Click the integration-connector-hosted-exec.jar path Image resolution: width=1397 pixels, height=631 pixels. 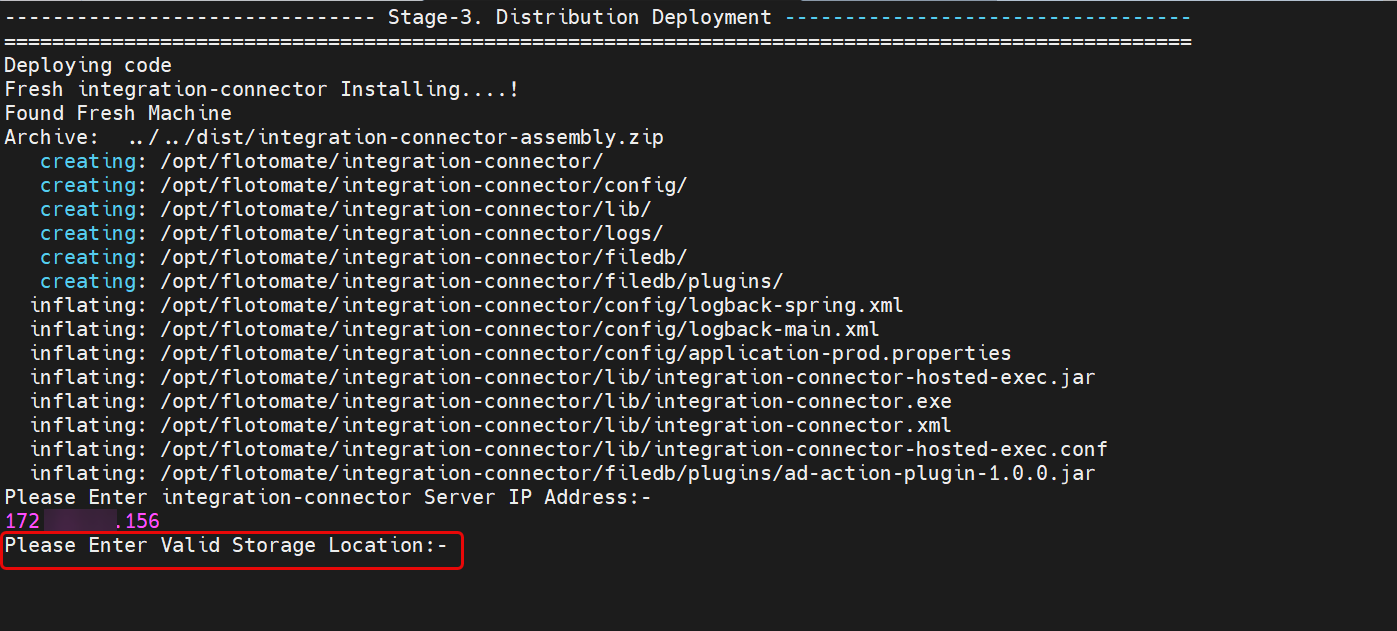[627, 377]
